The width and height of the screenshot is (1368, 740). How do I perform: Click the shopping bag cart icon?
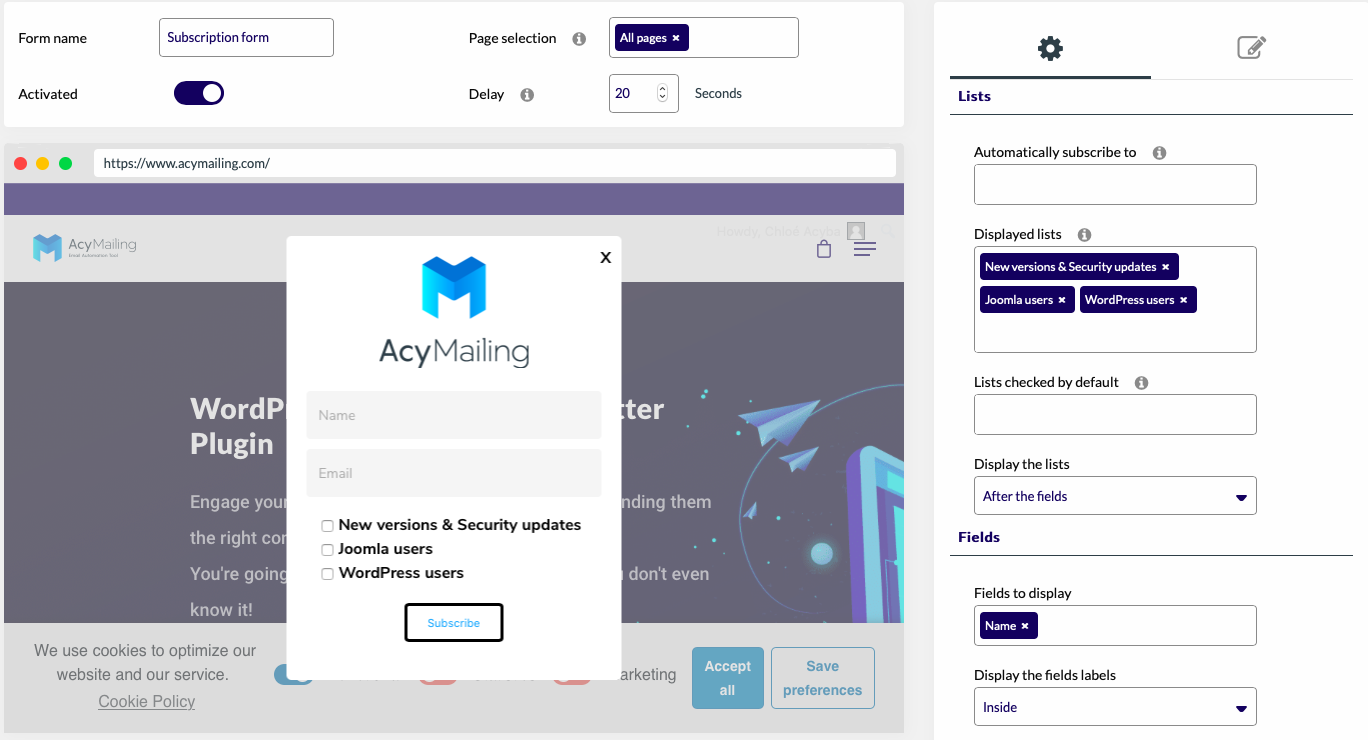[824, 249]
